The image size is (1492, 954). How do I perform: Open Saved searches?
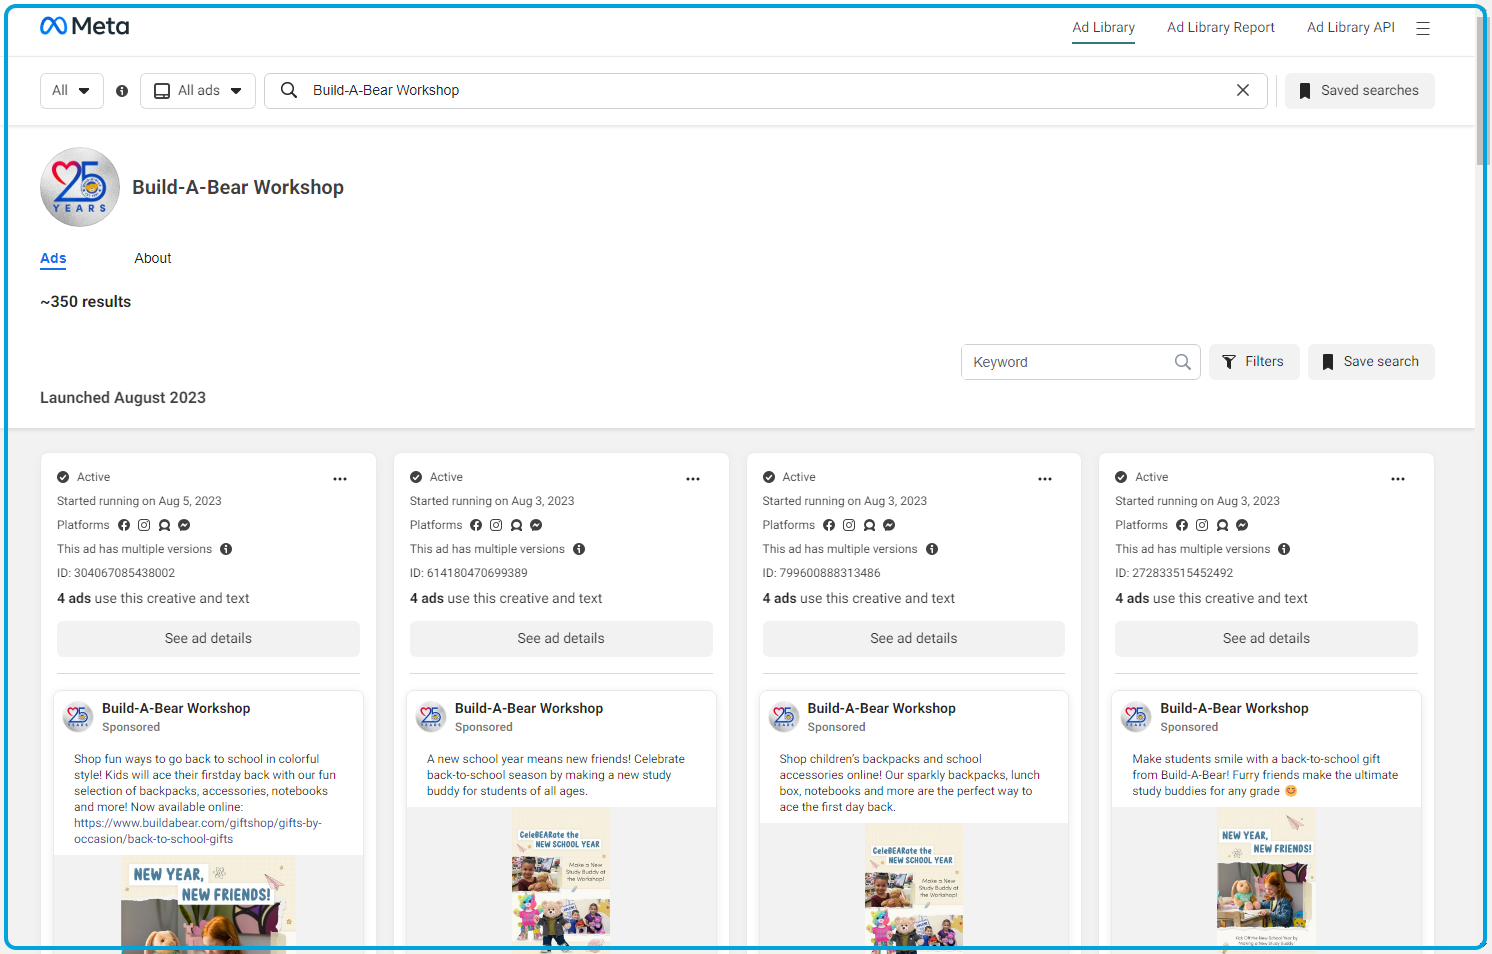[x=1359, y=91]
